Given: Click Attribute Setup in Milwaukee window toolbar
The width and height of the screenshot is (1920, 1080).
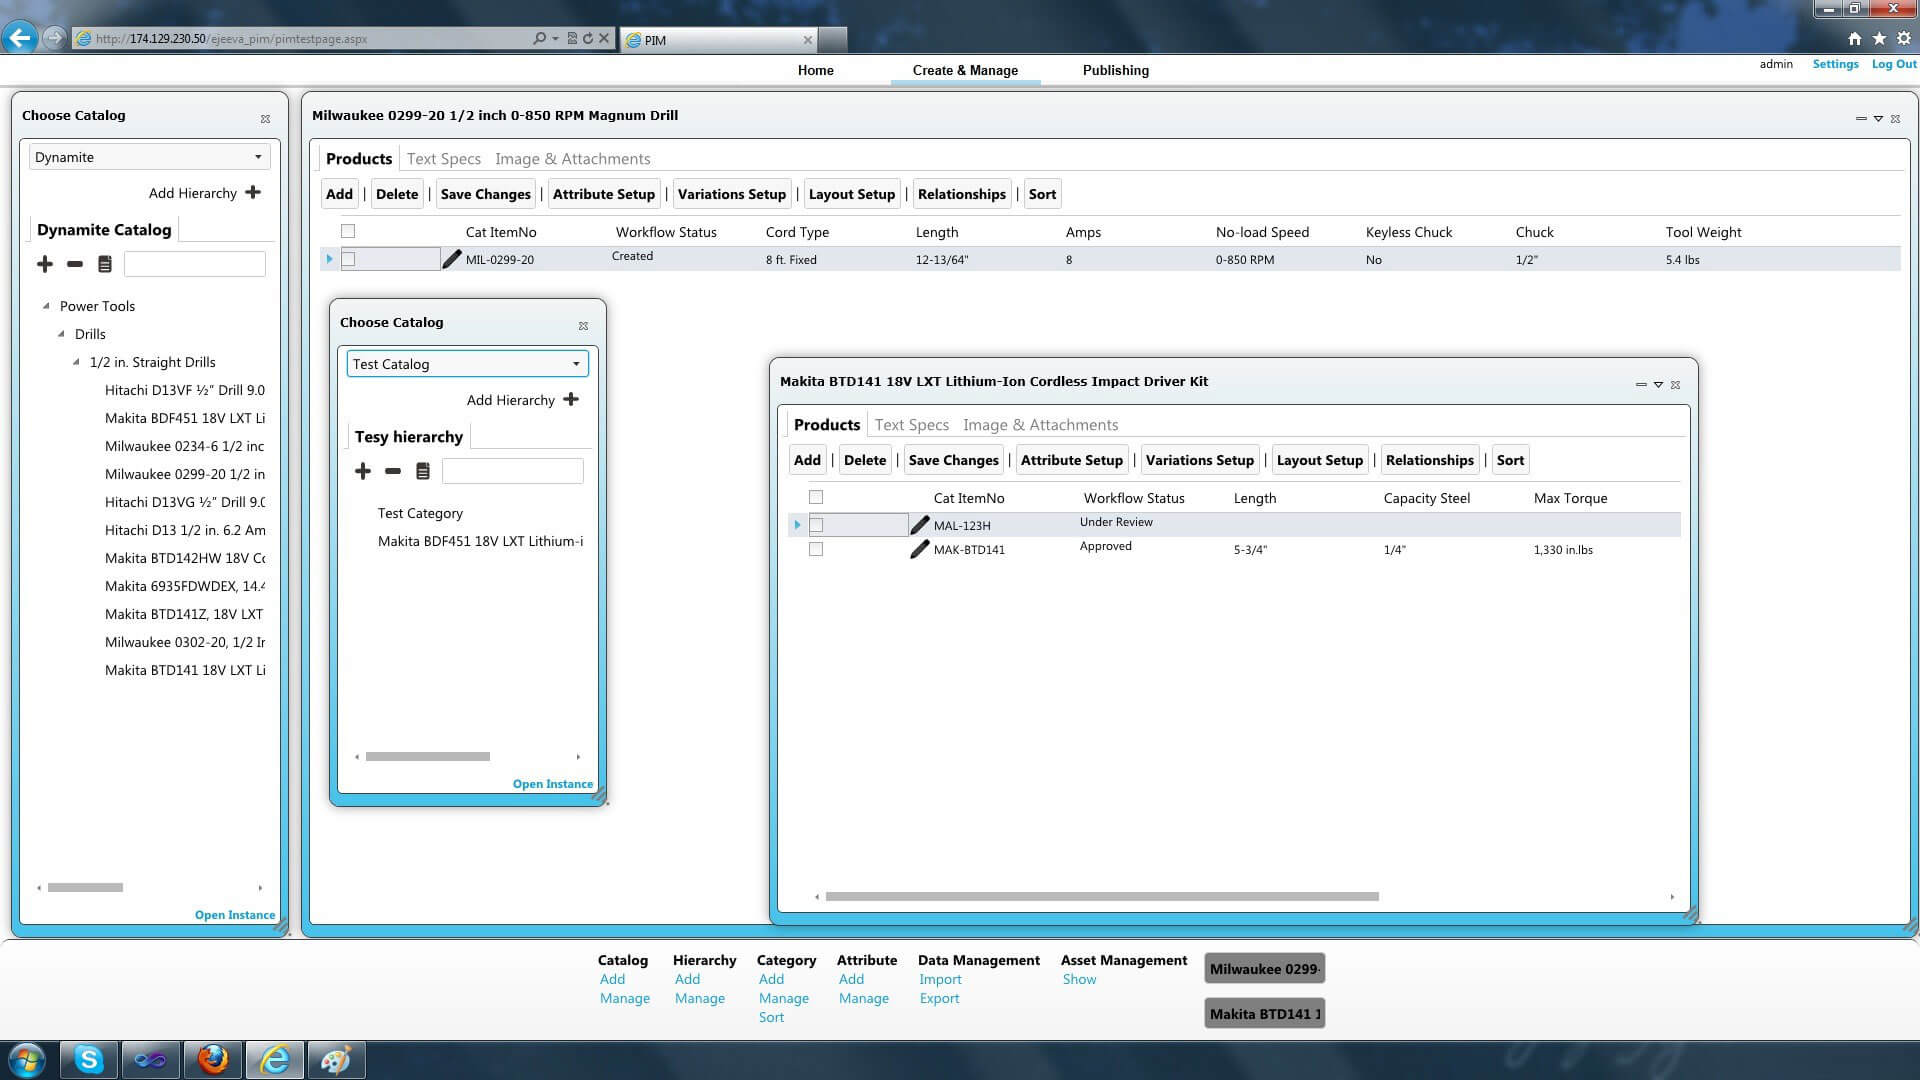Looking at the screenshot, I should [604, 194].
